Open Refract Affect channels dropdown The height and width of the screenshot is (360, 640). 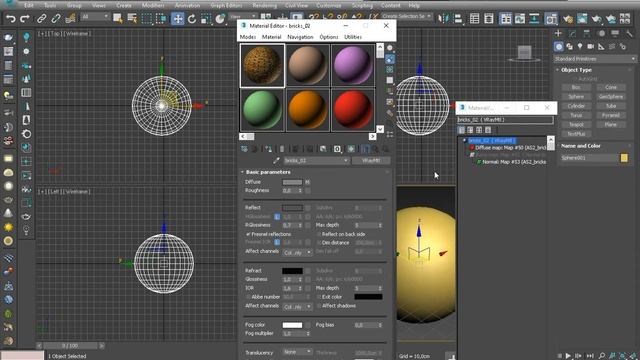click(297, 306)
